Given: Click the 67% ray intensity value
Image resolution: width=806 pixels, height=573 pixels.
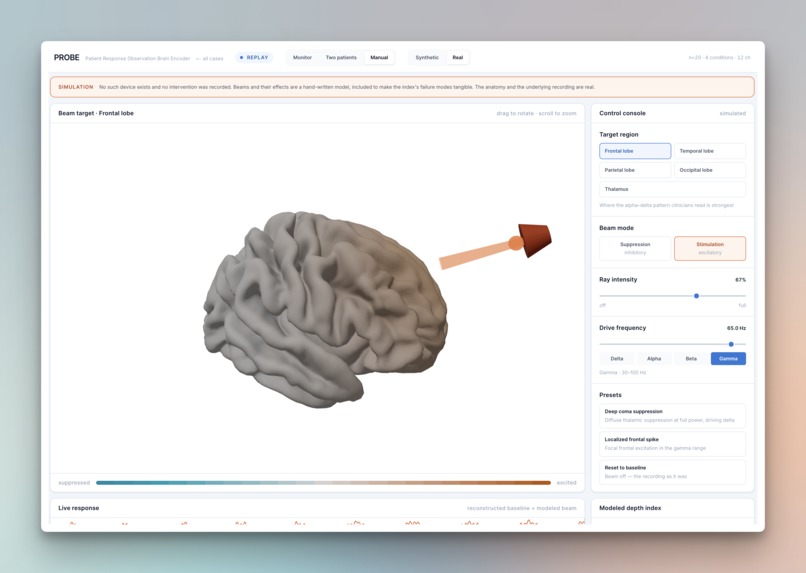Looking at the screenshot, I should [x=740, y=280].
